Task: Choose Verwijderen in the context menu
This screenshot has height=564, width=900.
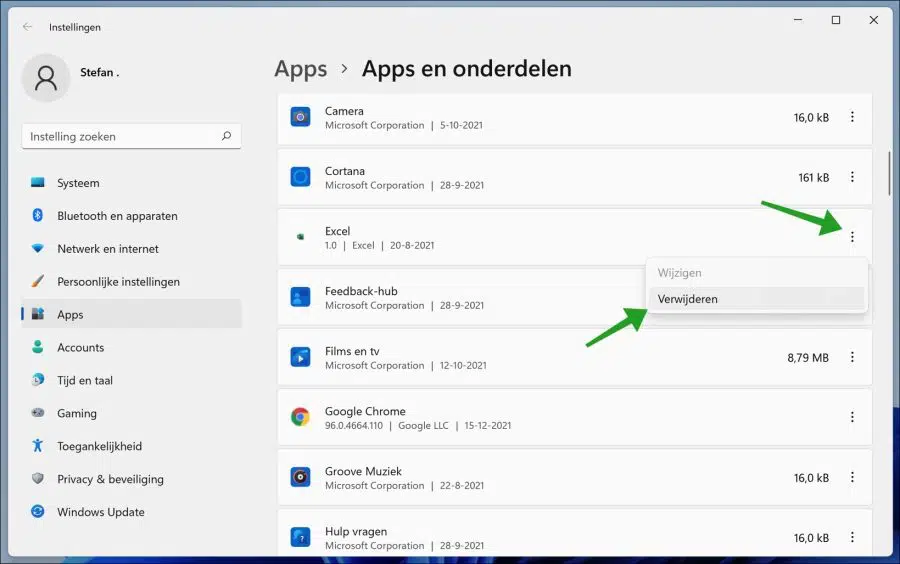Action: click(x=757, y=299)
